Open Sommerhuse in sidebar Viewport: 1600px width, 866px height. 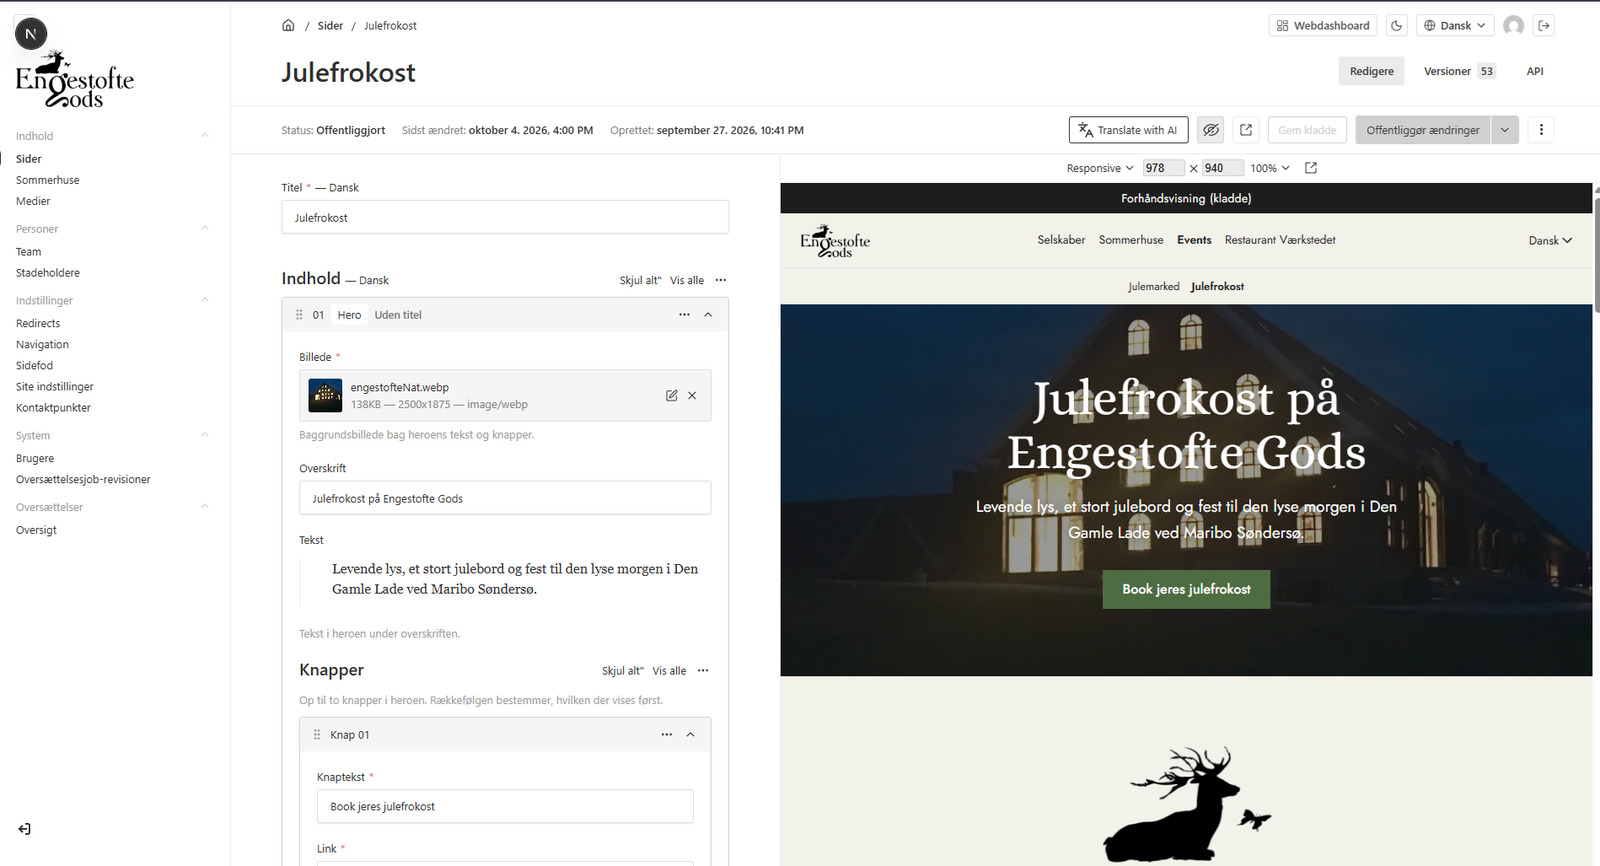click(48, 180)
